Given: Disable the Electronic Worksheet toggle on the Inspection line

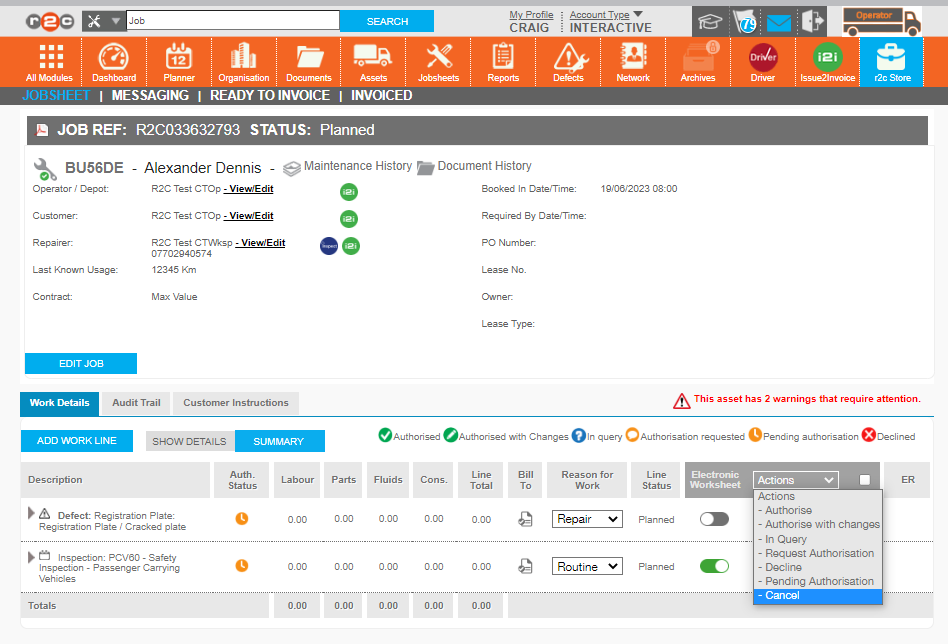Looking at the screenshot, I should 714,565.
